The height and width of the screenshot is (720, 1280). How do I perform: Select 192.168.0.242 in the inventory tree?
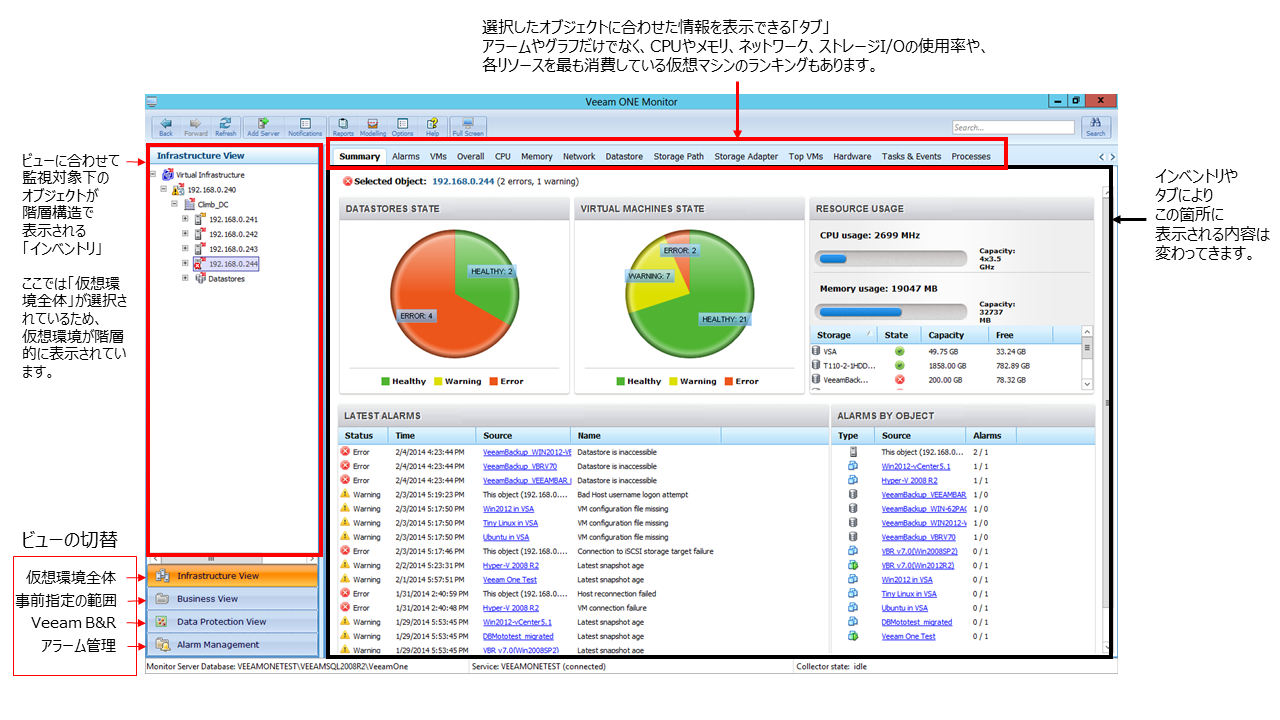coord(233,234)
